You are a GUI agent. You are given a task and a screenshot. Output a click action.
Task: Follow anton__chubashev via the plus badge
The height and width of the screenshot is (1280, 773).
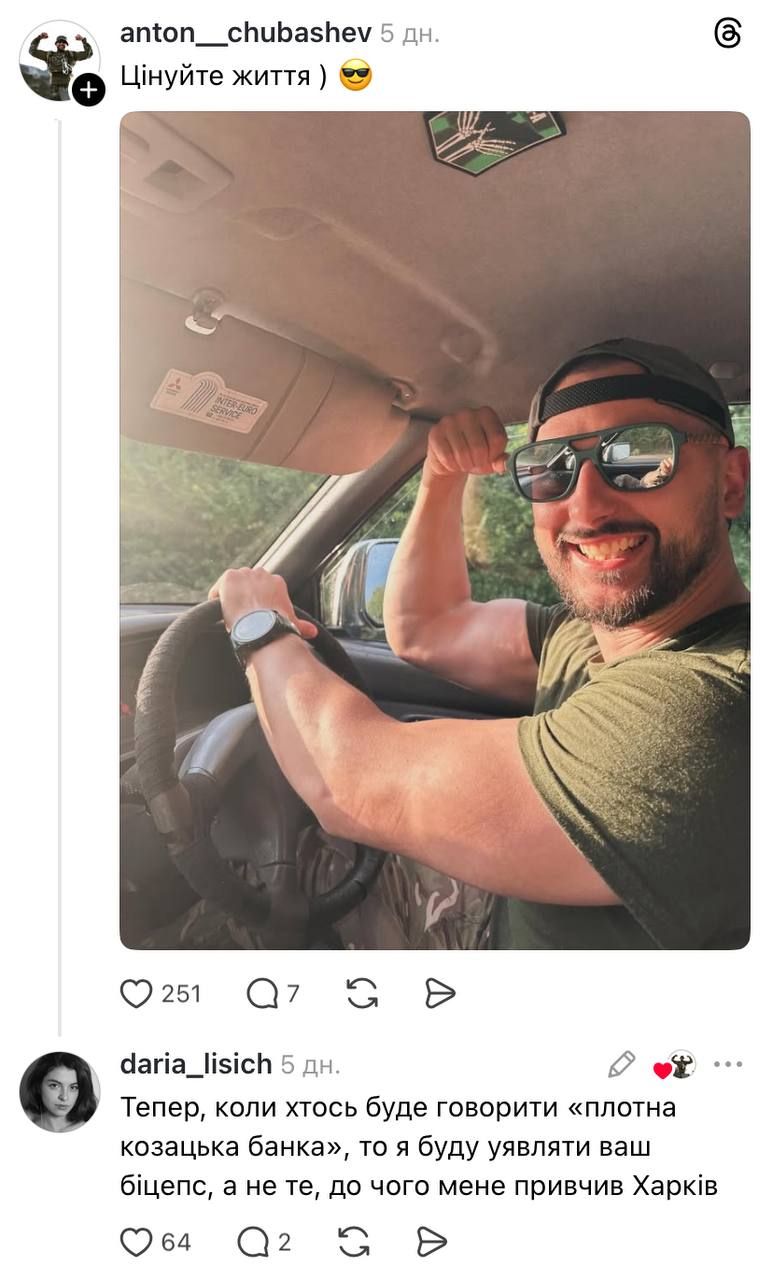88,91
